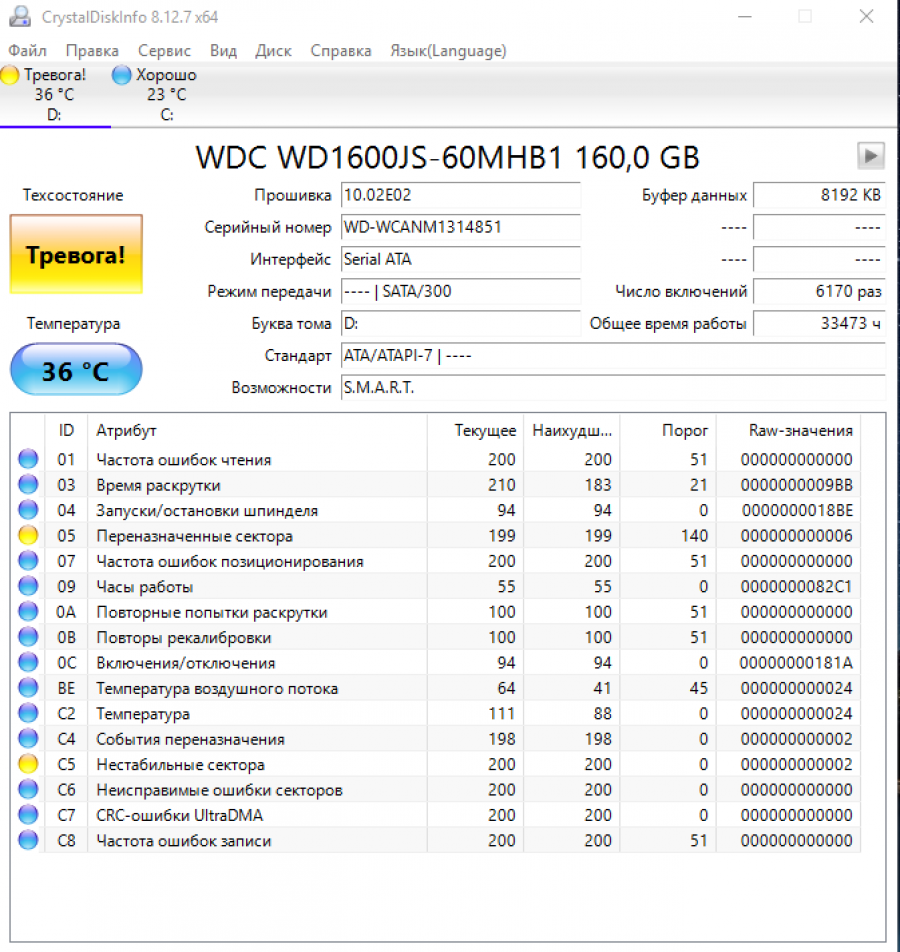Viewport: 900px width, 952px height.
Task: Open the Сервис menu
Action: pos(164,50)
